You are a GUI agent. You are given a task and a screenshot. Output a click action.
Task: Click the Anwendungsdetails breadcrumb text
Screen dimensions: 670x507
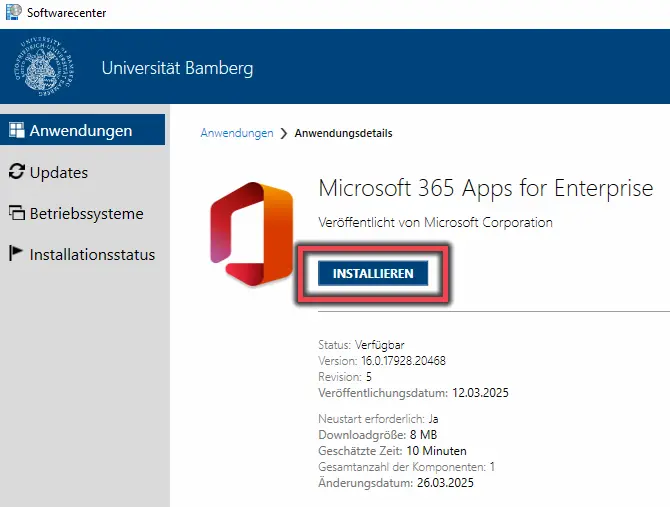[343, 133]
